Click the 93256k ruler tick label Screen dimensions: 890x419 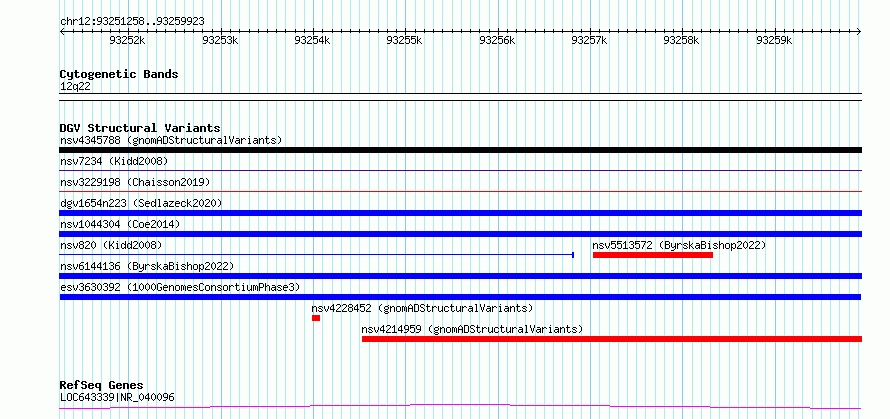pyautogui.click(x=497, y=40)
